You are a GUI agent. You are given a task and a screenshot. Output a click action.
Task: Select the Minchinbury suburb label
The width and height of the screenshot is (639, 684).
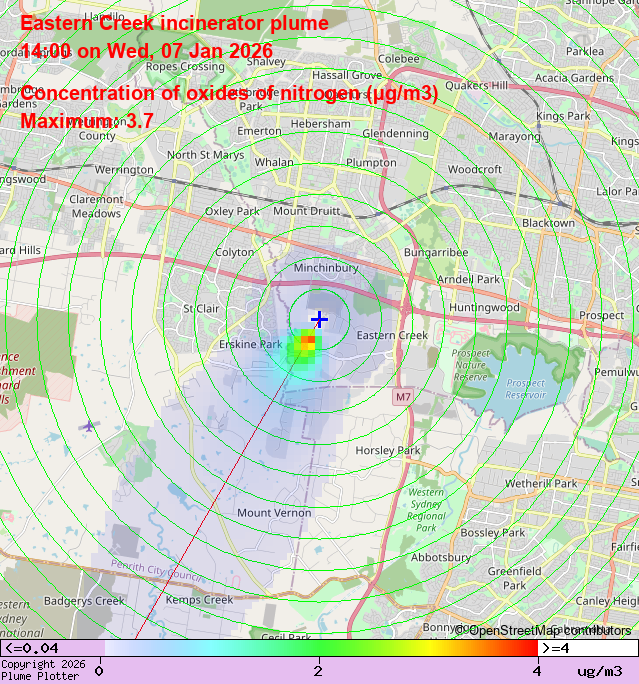(326, 269)
